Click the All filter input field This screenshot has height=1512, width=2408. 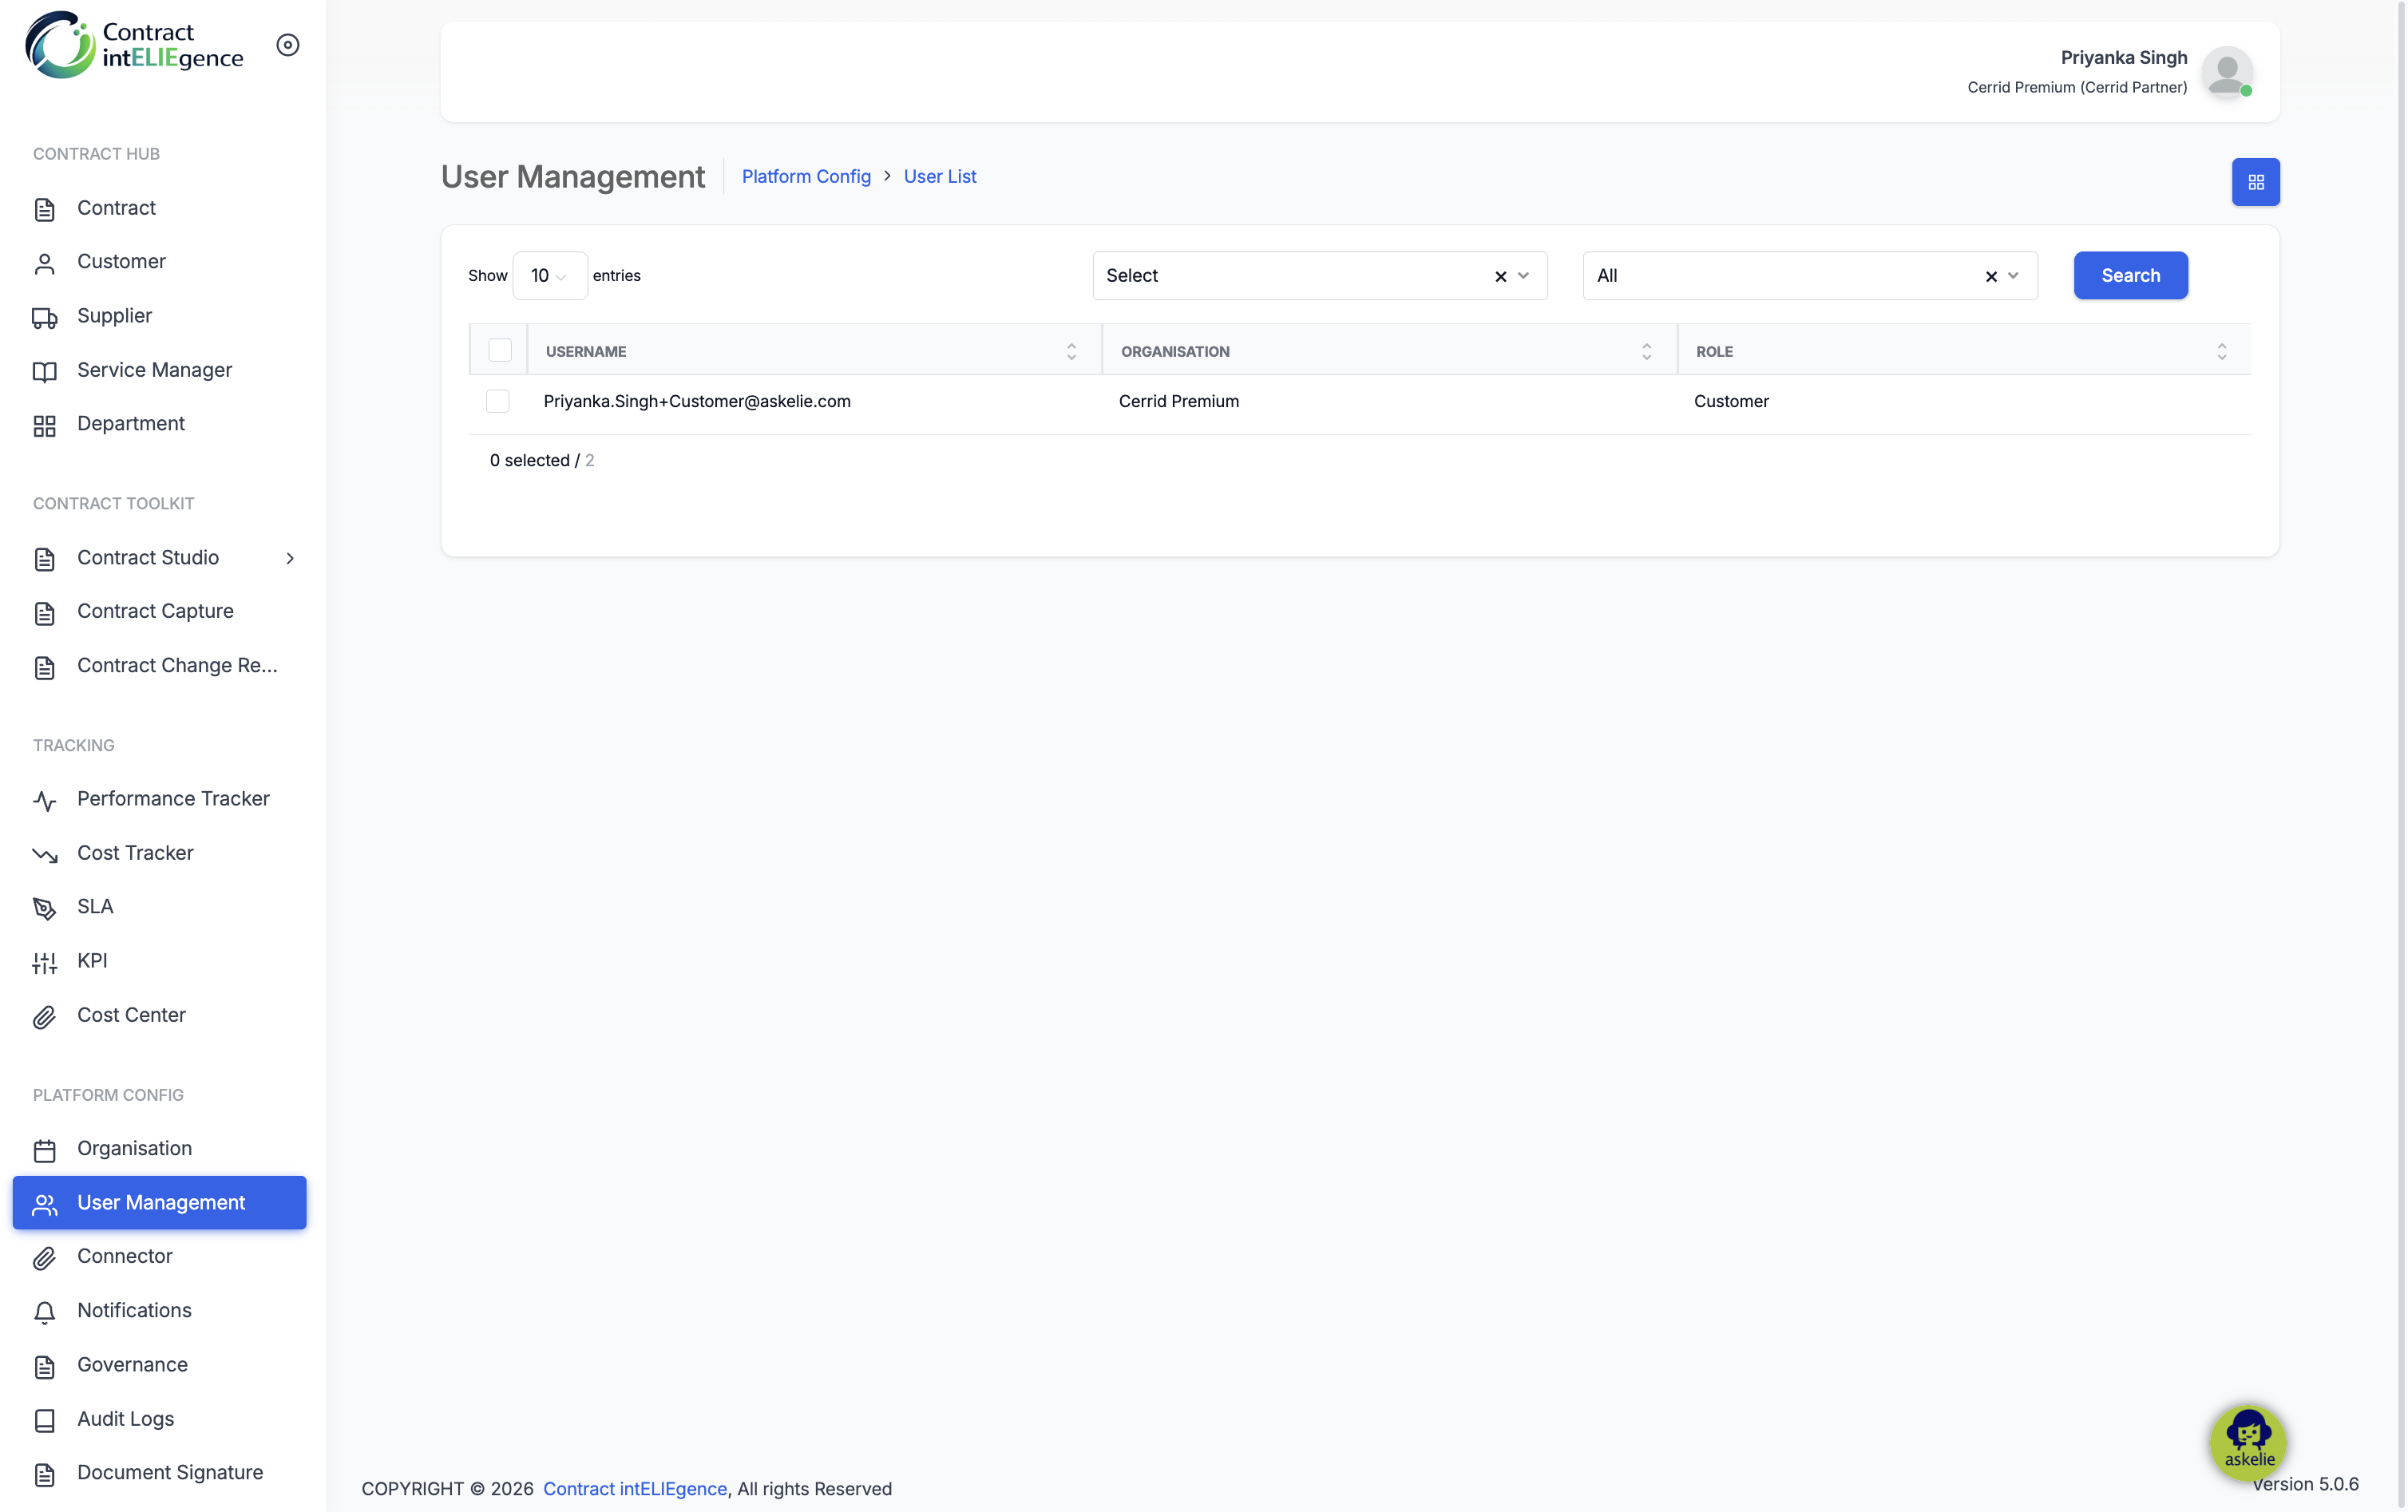point(1810,275)
